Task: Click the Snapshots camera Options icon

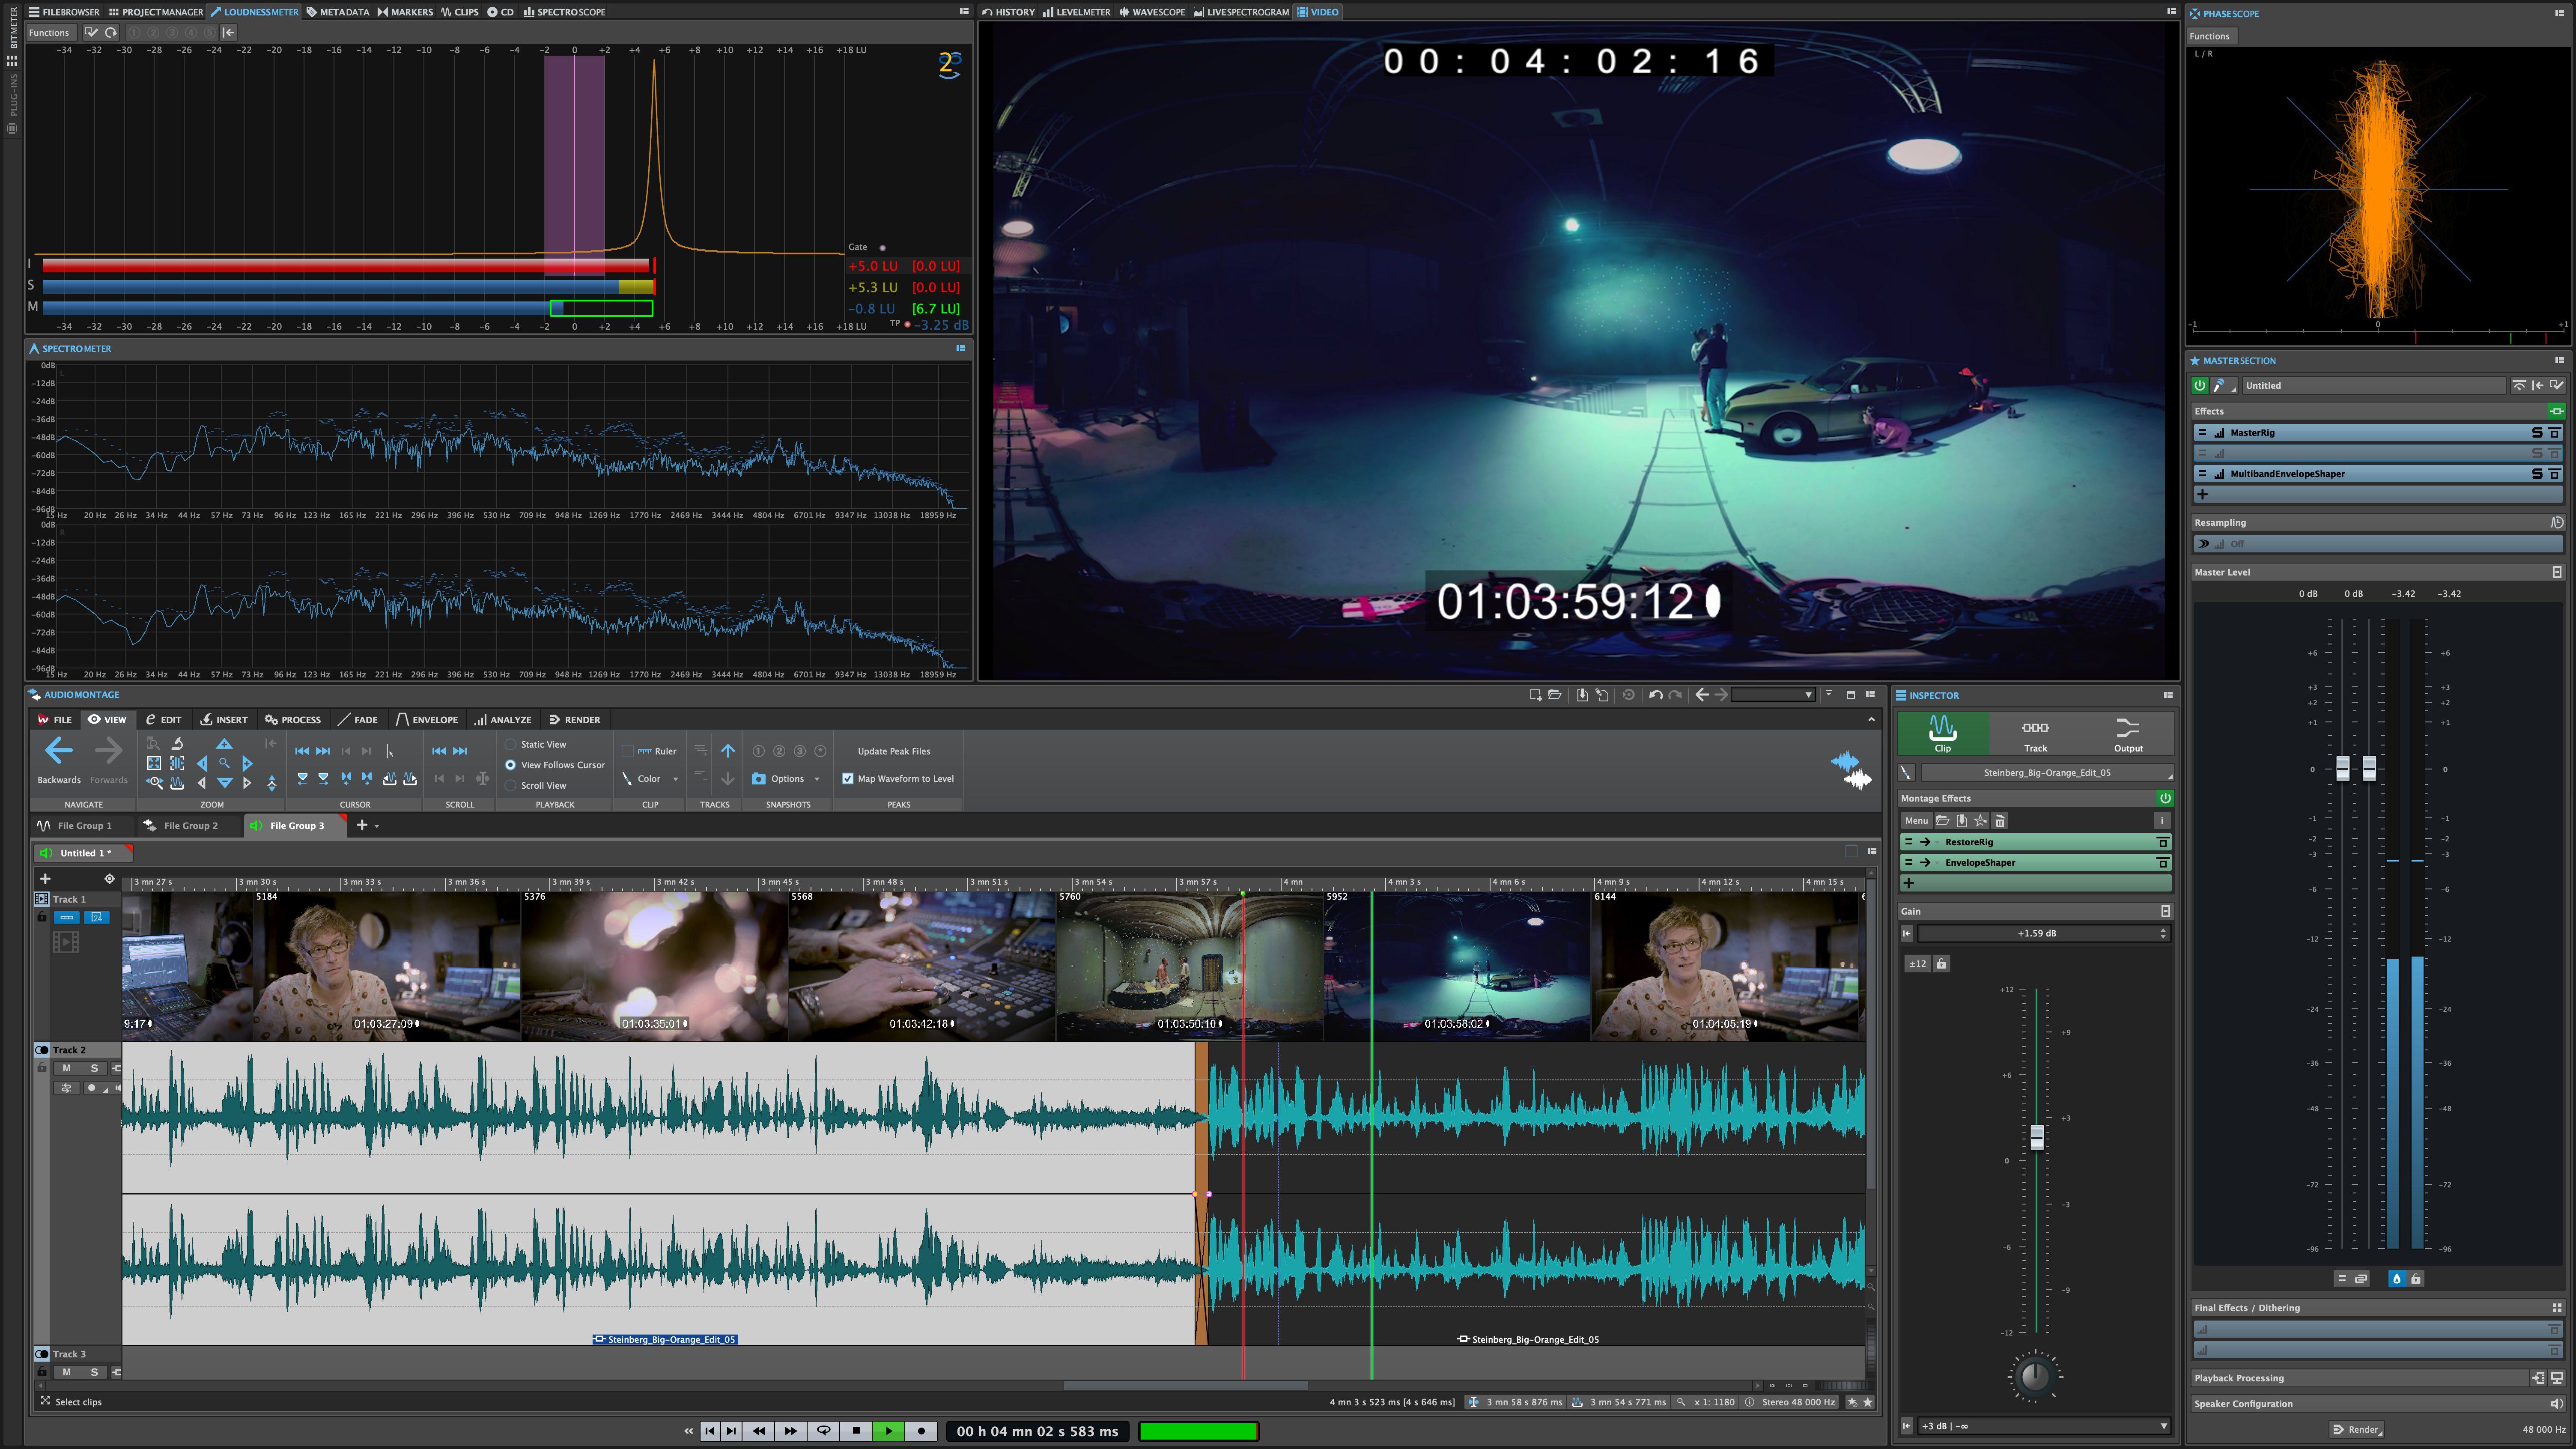Action: tap(759, 778)
